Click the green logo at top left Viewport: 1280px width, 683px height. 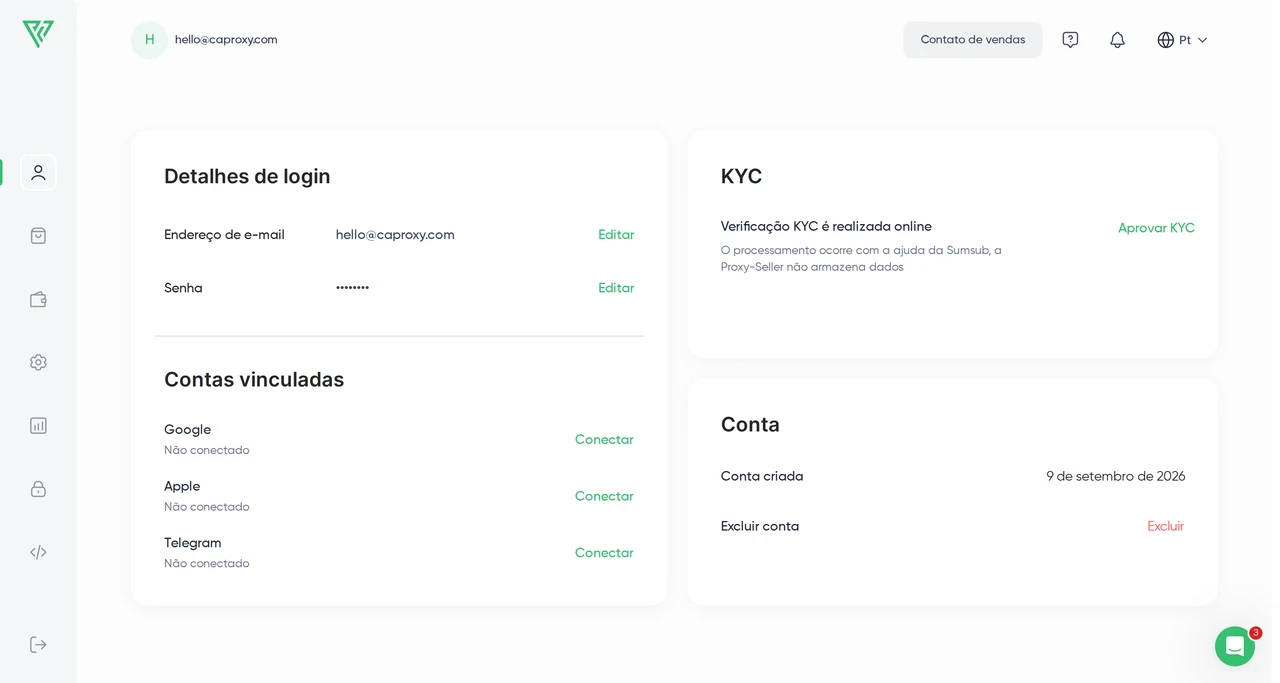tap(38, 34)
